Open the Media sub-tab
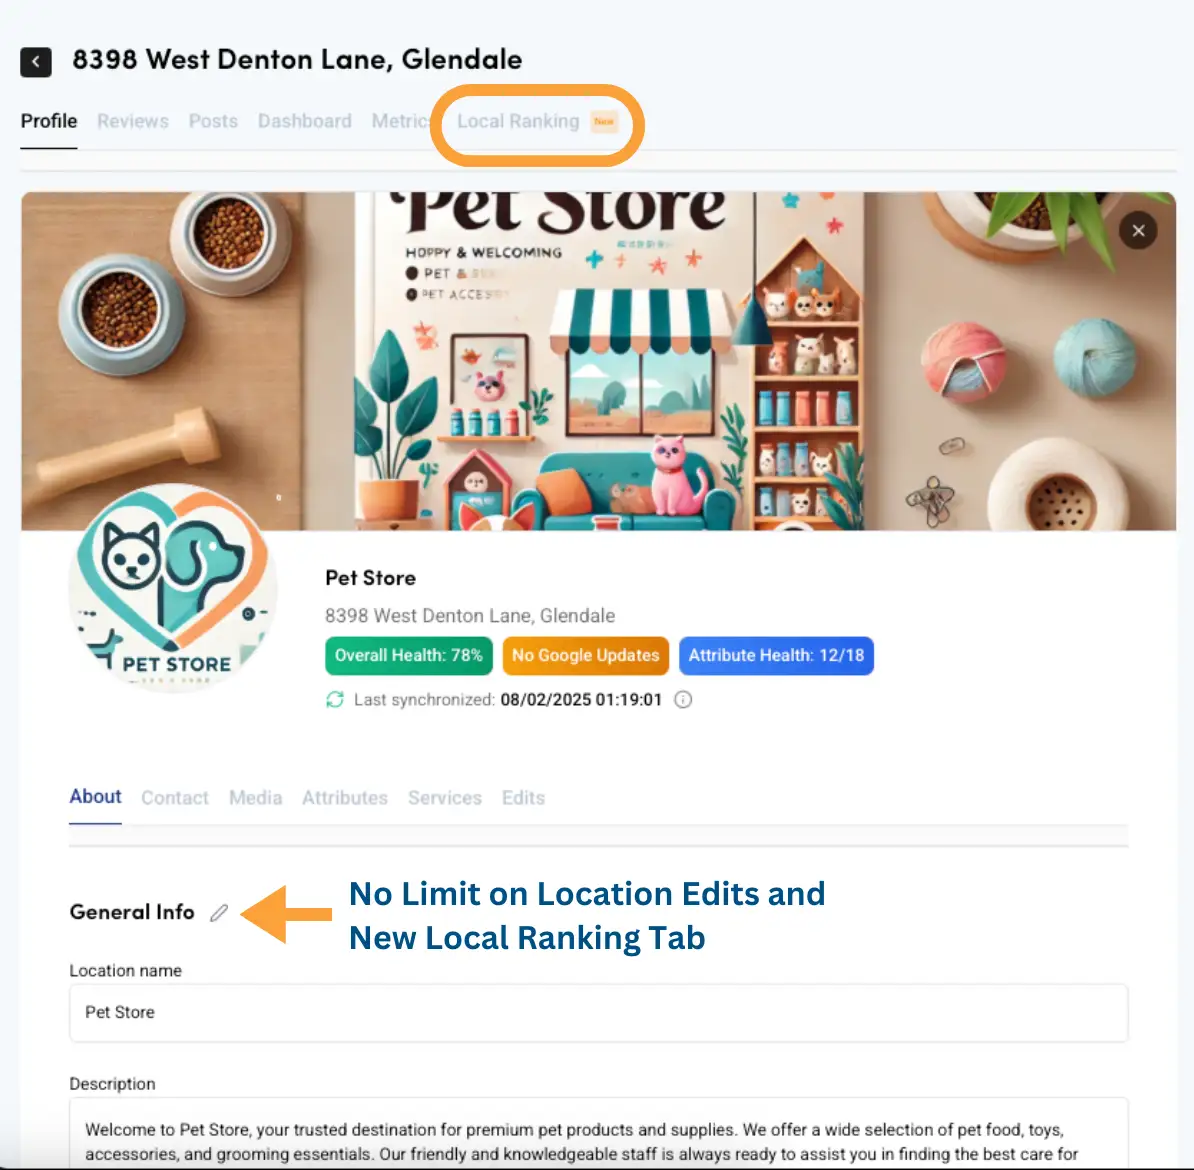This screenshot has width=1194, height=1170. (255, 798)
